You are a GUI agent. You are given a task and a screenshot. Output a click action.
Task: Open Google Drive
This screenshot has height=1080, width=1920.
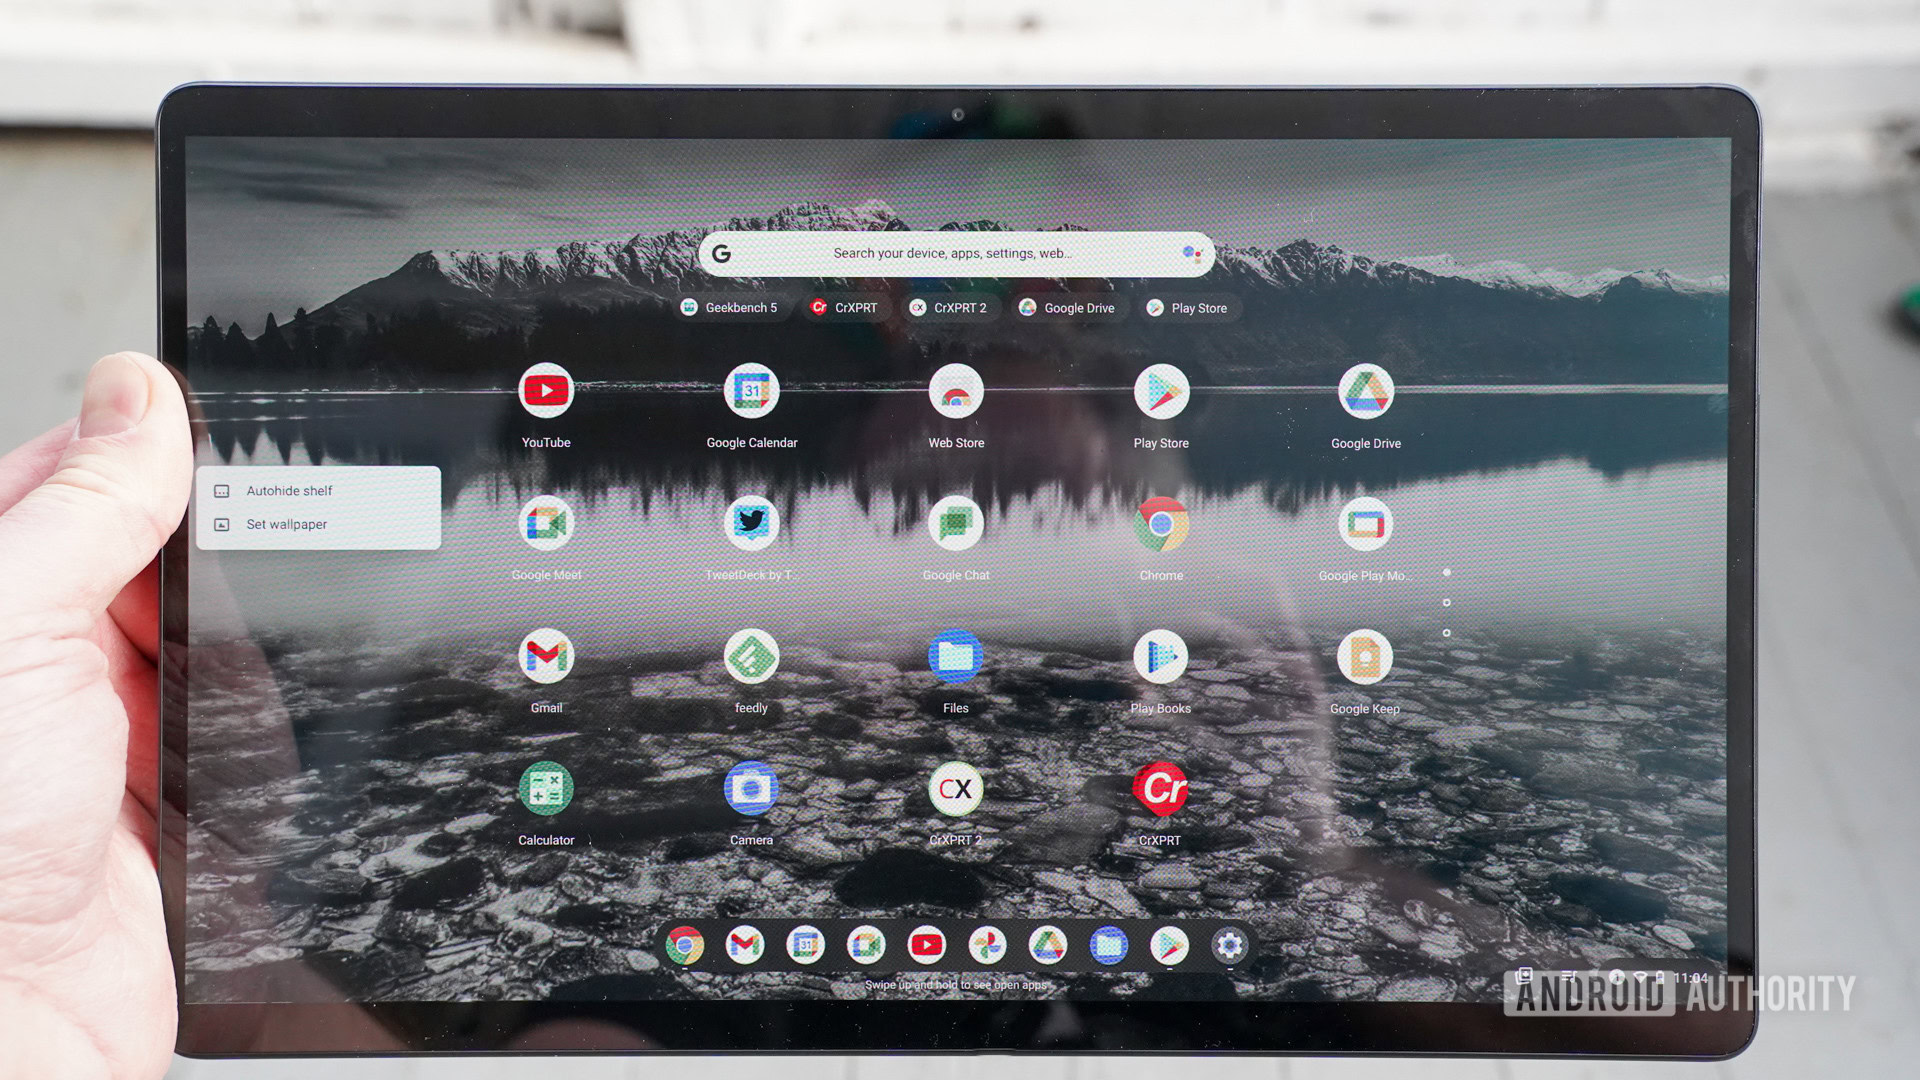(x=1364, y=392)
